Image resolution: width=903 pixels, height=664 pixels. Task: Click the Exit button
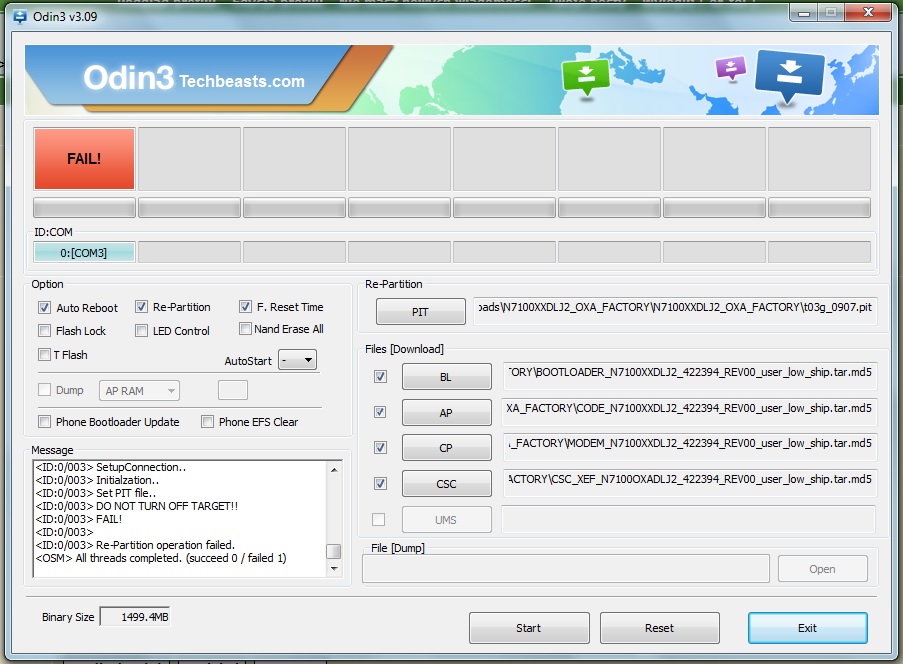click(x=807, y=628)
